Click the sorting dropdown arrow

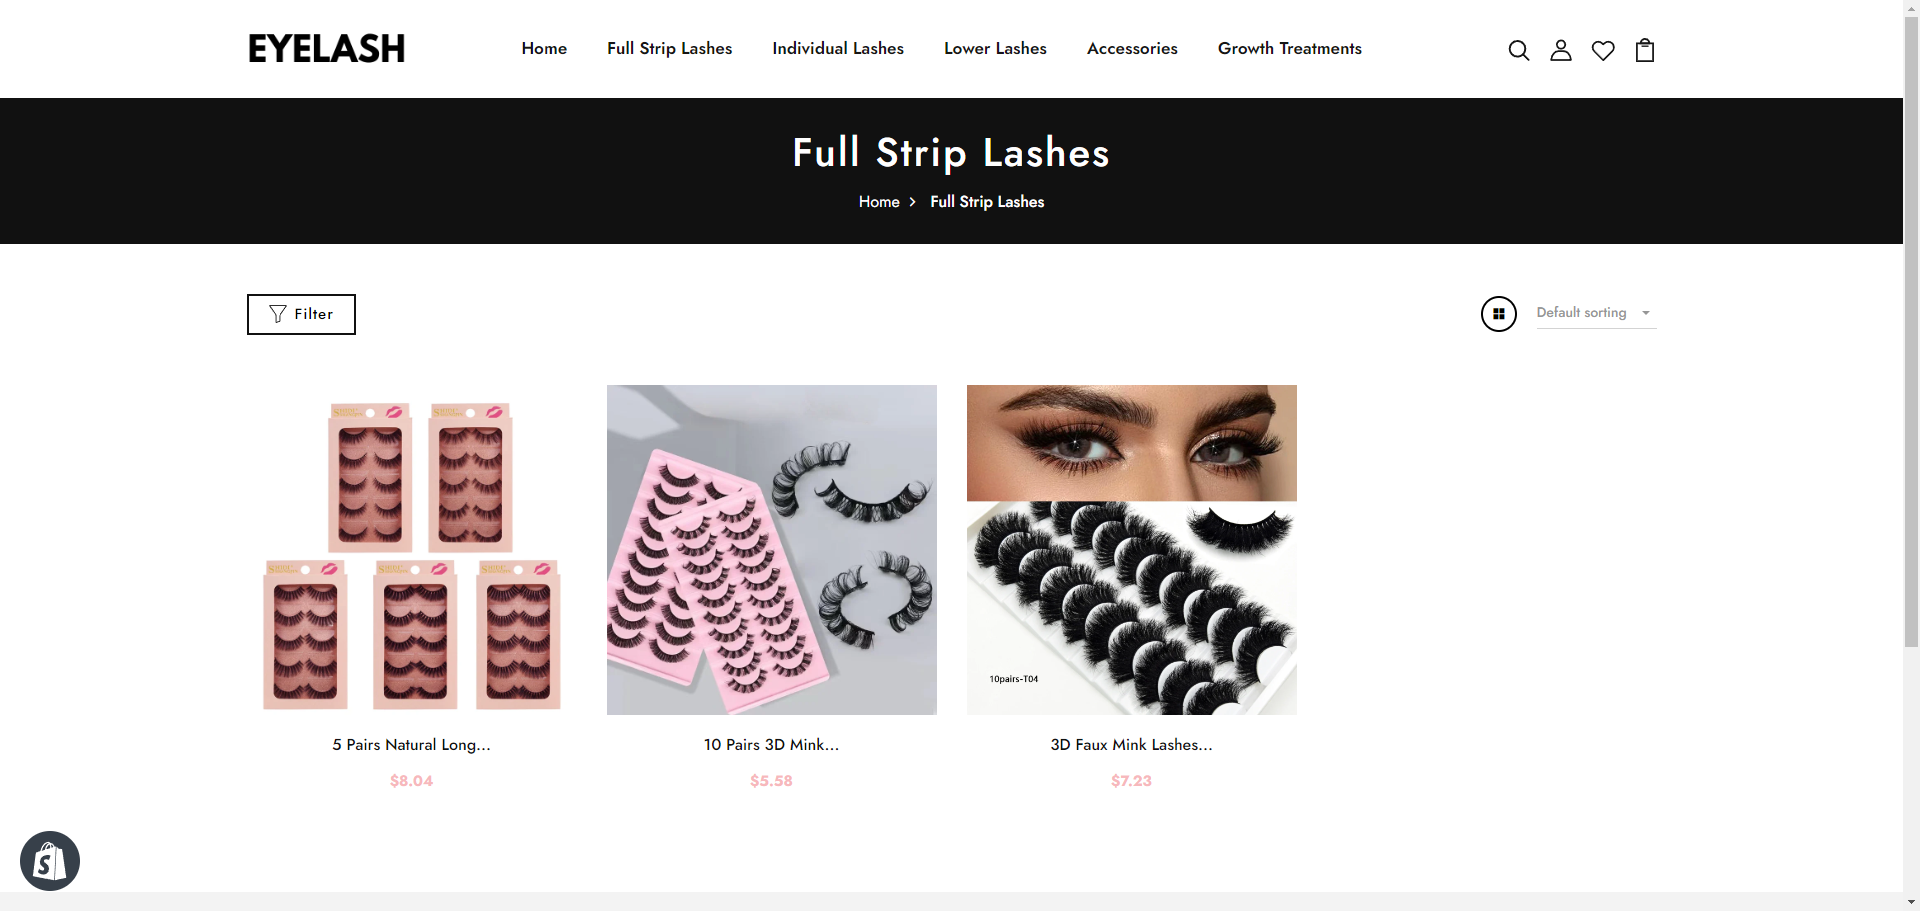[1646, 313]
